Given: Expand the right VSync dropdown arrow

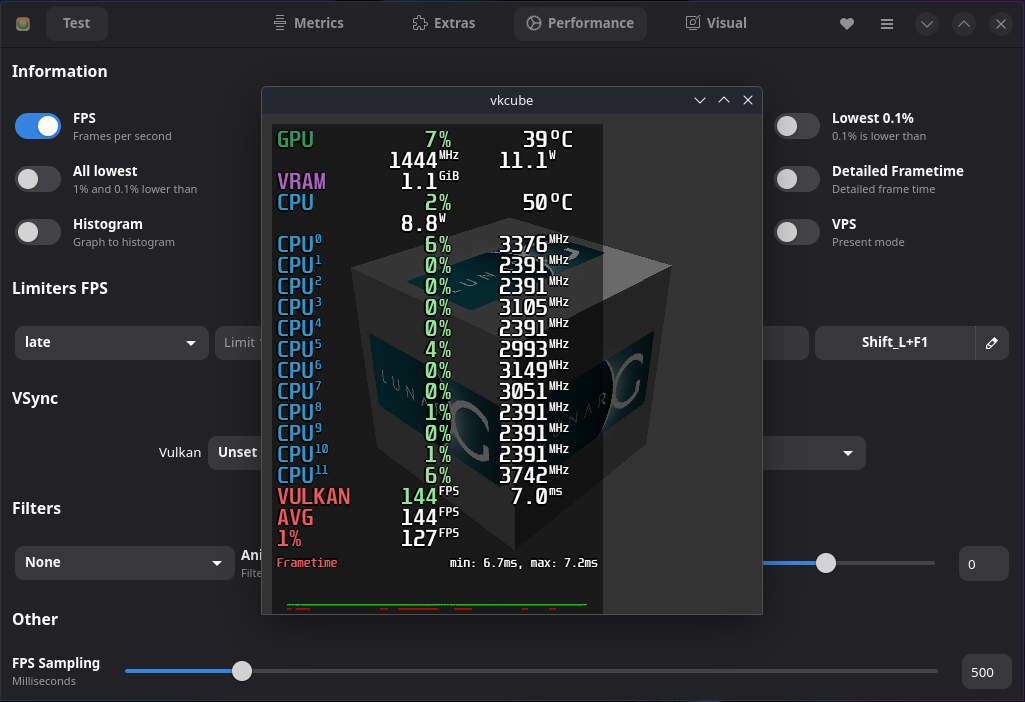Looking at the screenshot, I should (848, 453).
